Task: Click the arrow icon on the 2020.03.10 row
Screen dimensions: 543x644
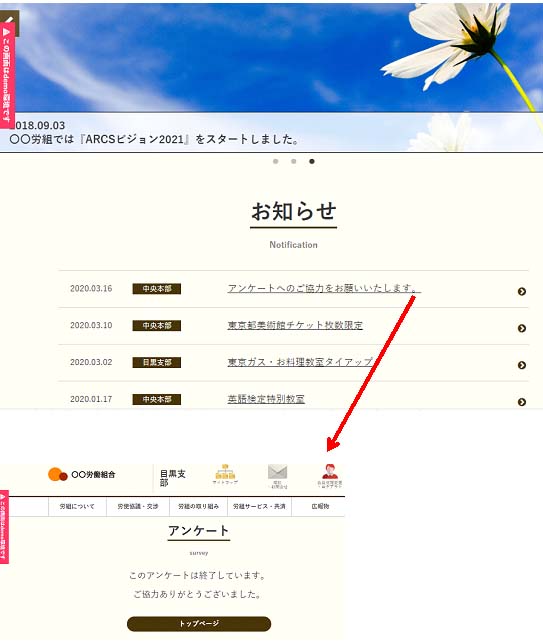Action: click(522, 328)
